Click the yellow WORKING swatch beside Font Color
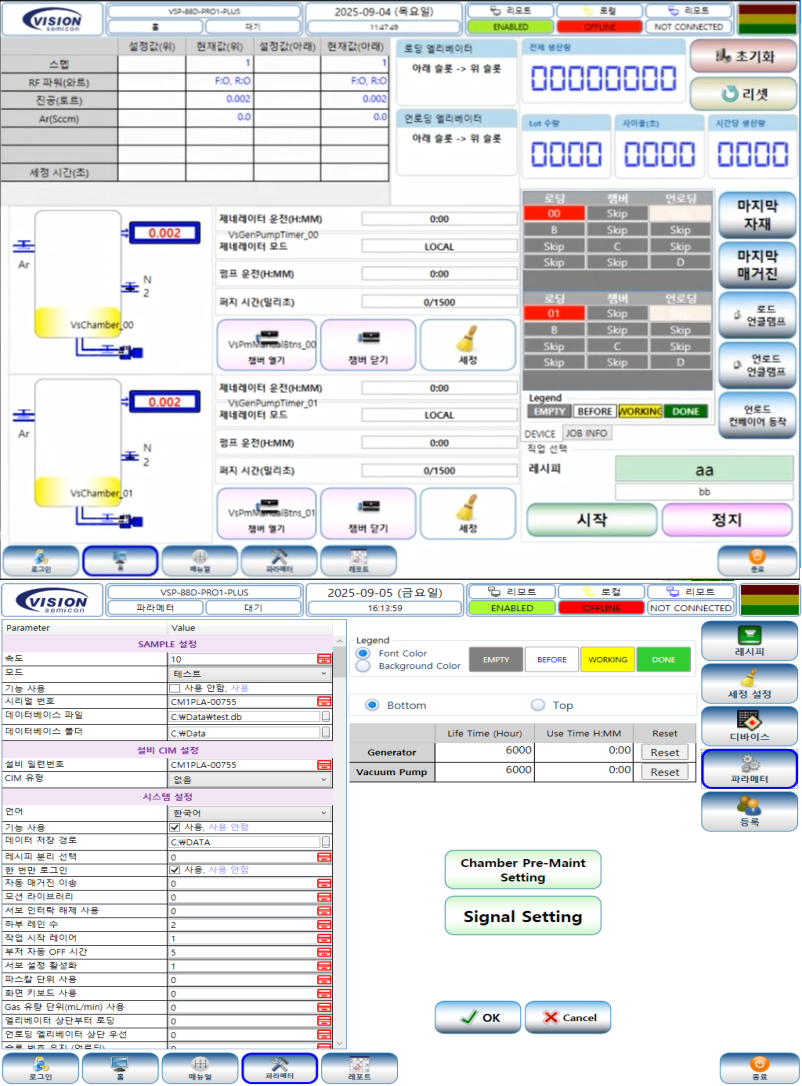Screen dimensions: 802x1086 (x=607, y=660)
